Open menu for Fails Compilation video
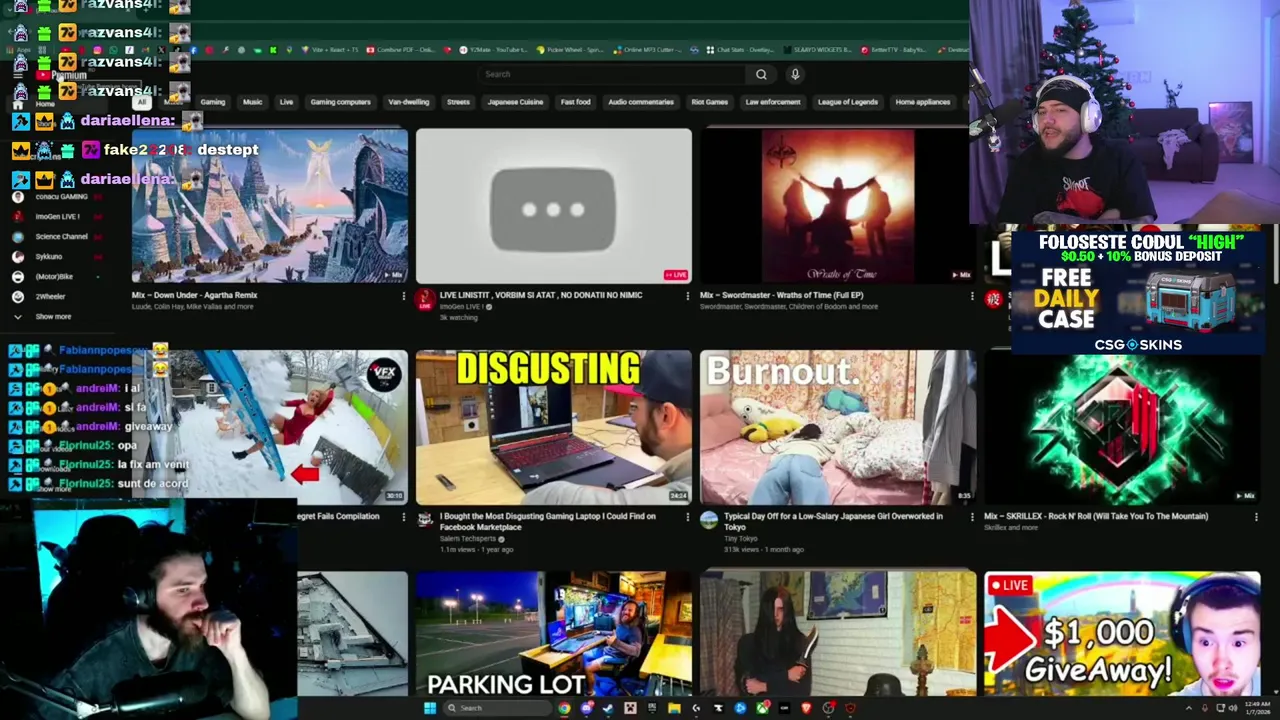Viewport: 1280px width, 720px height. (x=403, y=517)
